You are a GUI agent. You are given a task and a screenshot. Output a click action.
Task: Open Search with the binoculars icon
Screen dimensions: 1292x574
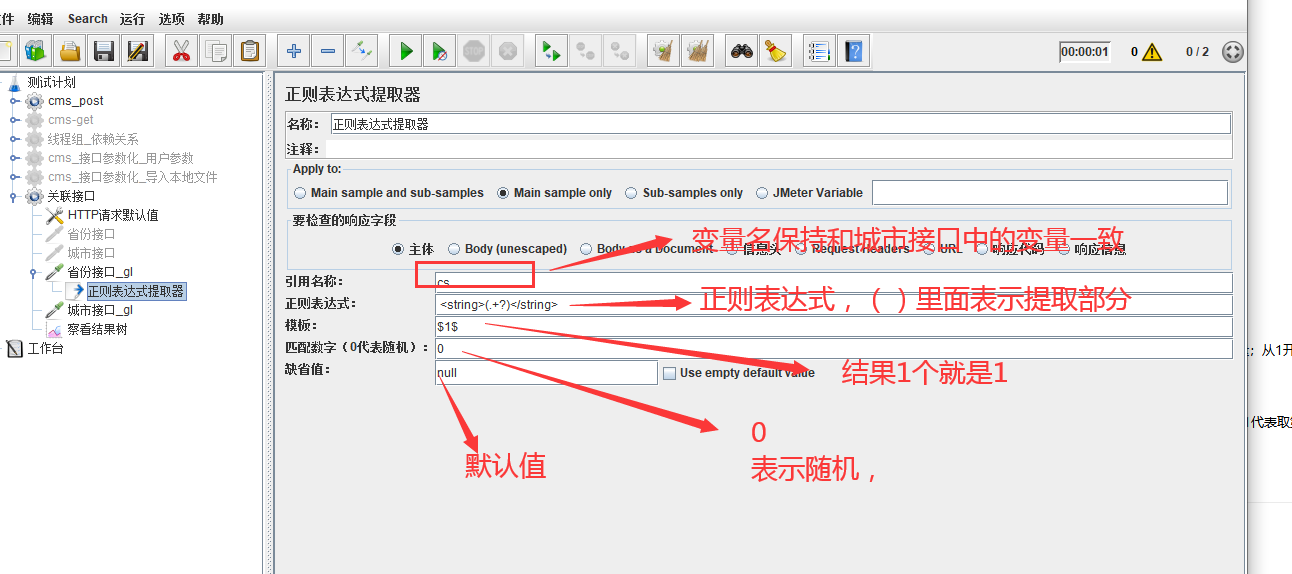[x=741, y=51]
